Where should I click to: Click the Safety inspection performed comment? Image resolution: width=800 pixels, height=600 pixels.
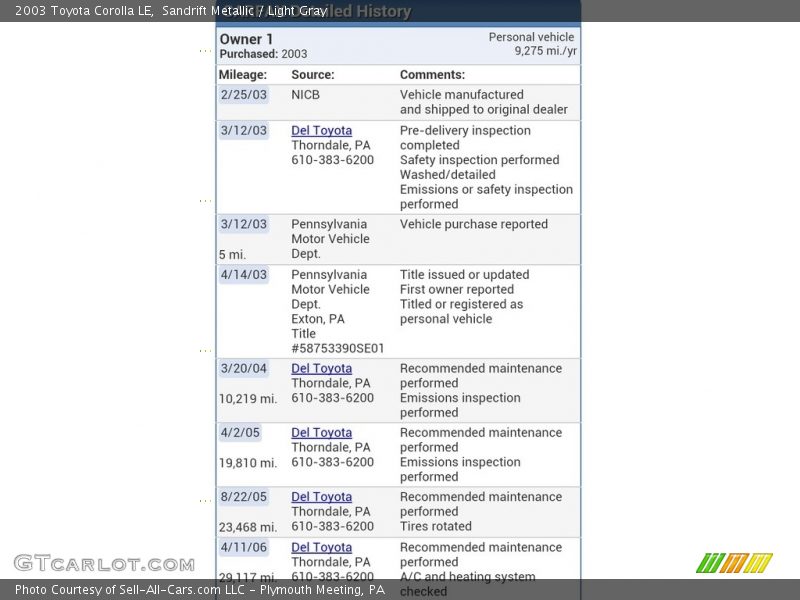point(480,160)
